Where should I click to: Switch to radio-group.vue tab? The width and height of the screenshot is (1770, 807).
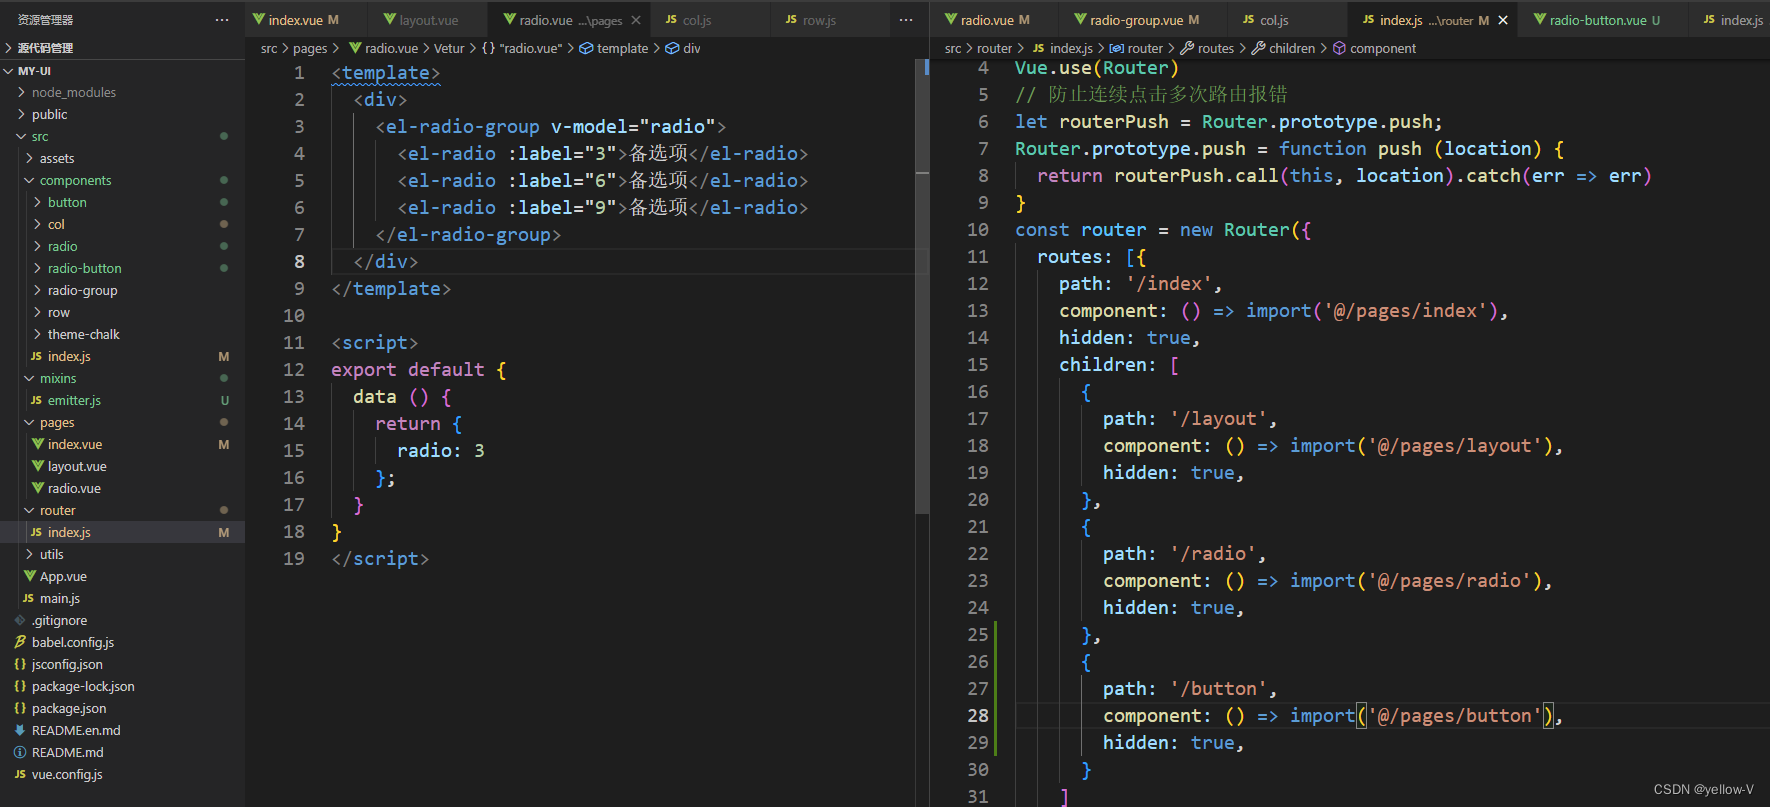pyautogui.click(x=1145, y=20)
